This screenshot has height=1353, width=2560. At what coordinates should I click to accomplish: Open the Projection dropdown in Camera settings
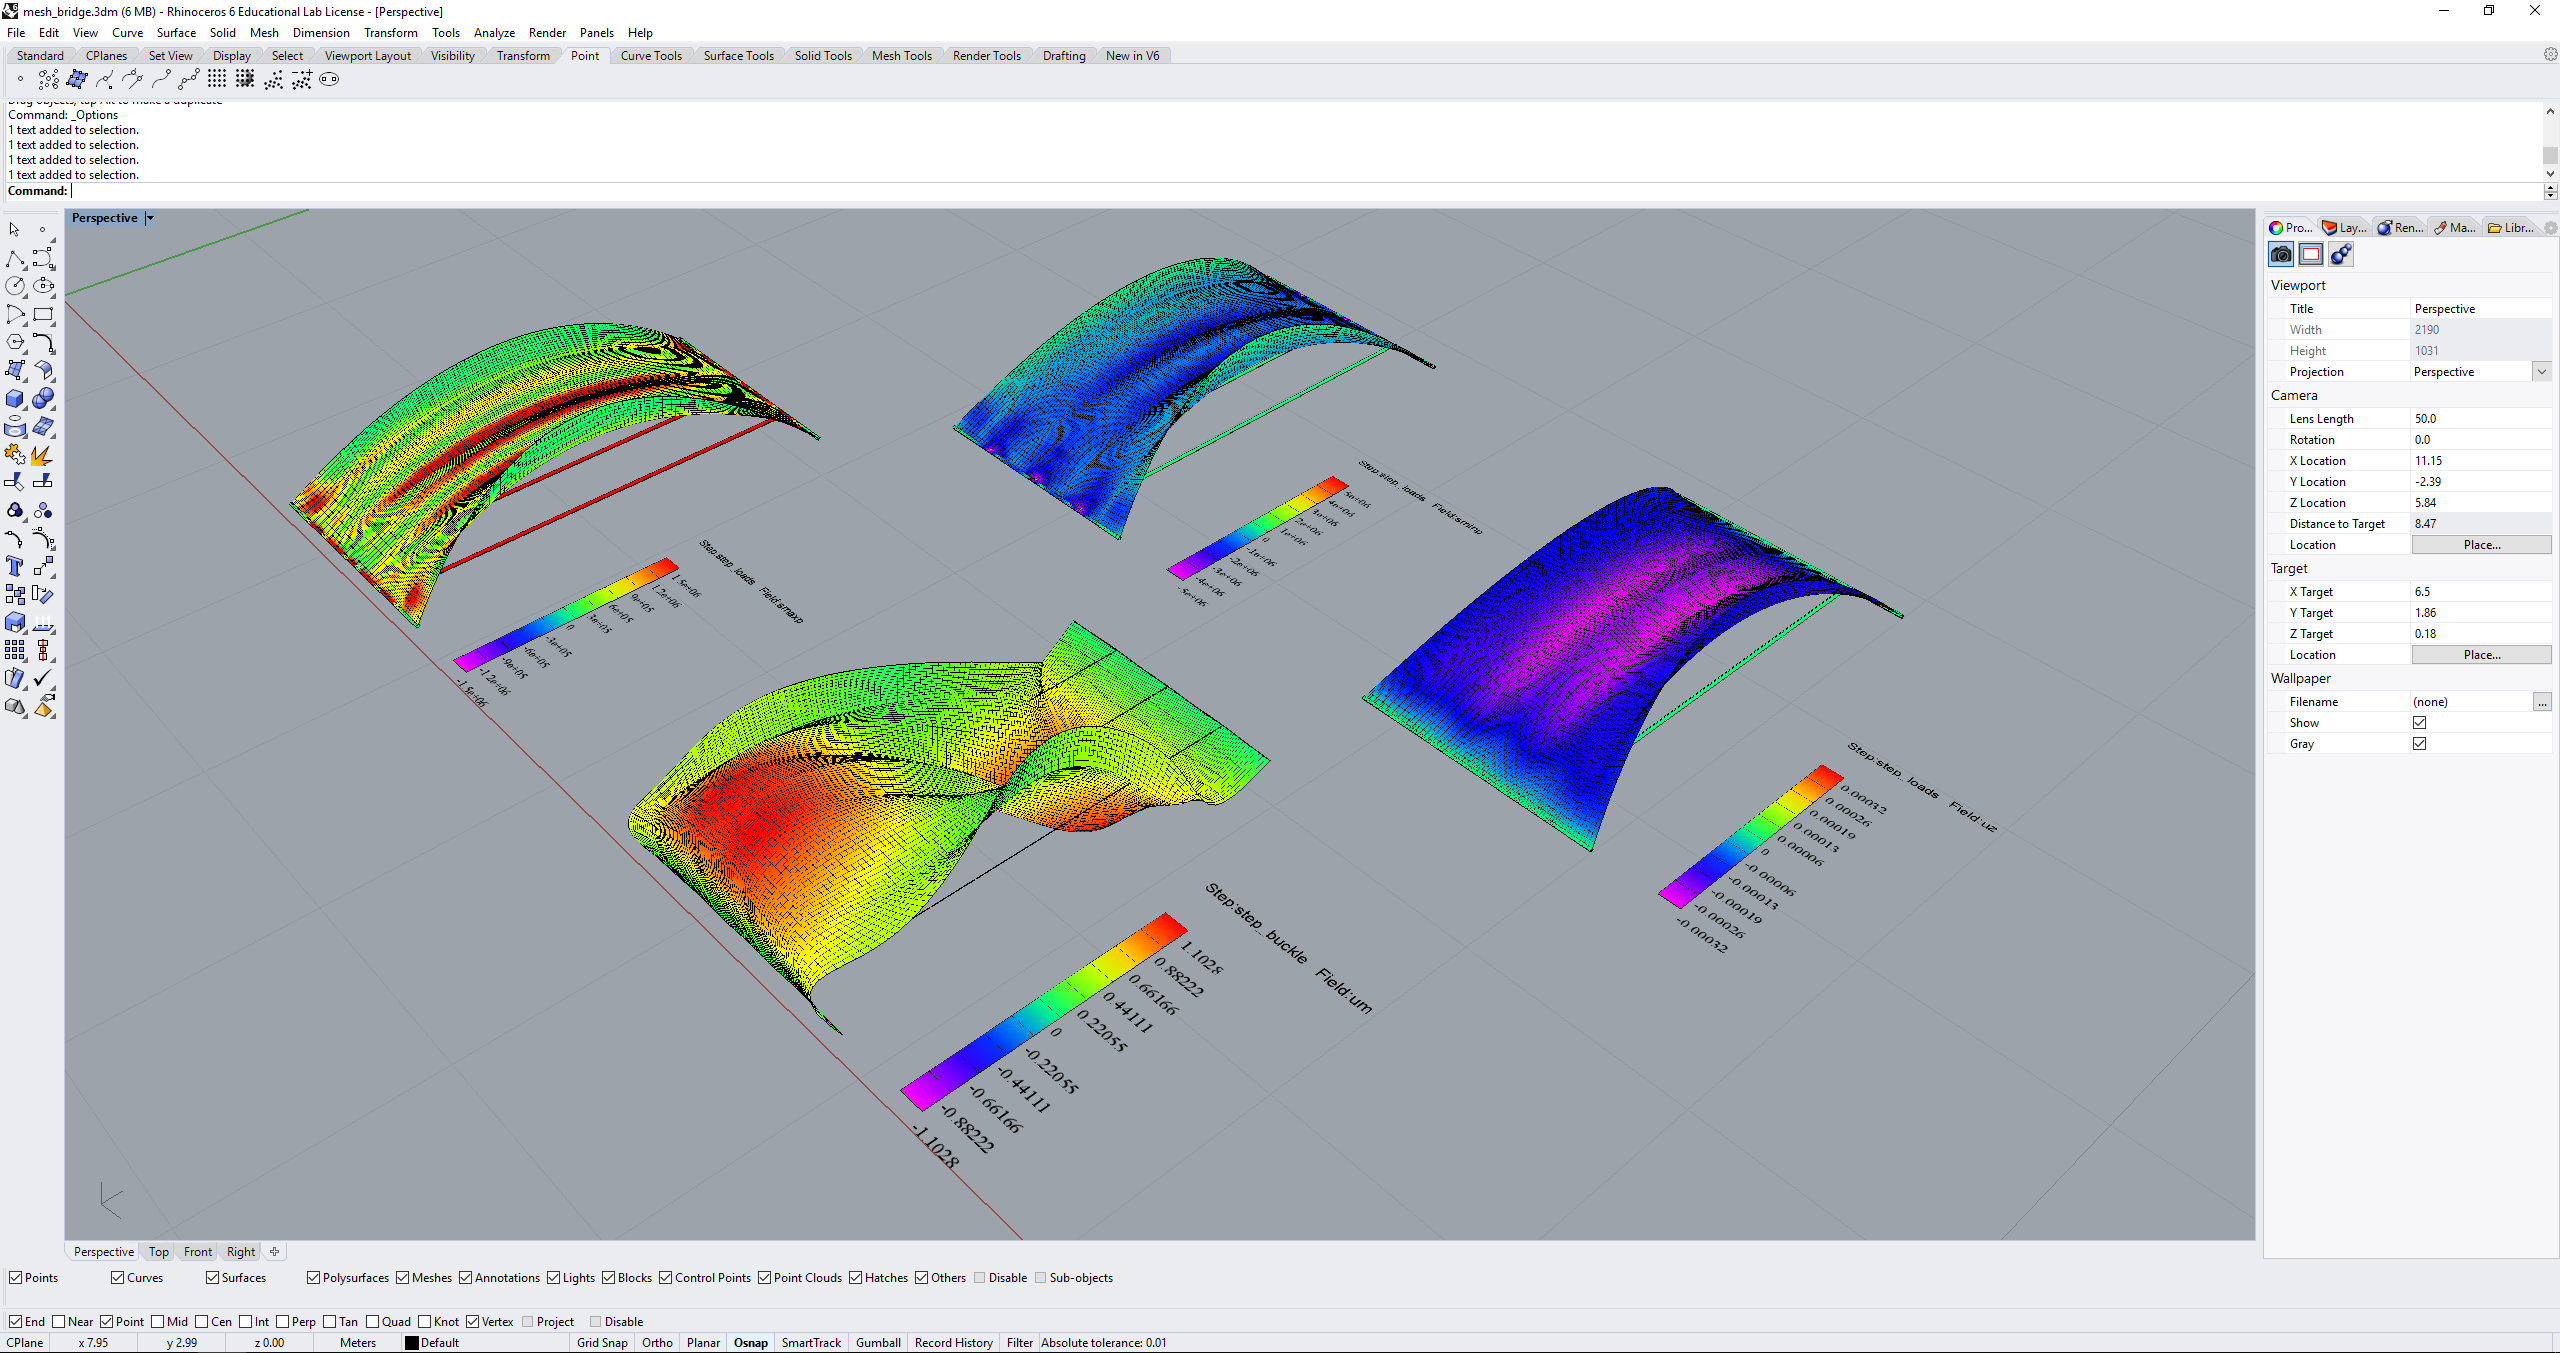click(2541, 371)
